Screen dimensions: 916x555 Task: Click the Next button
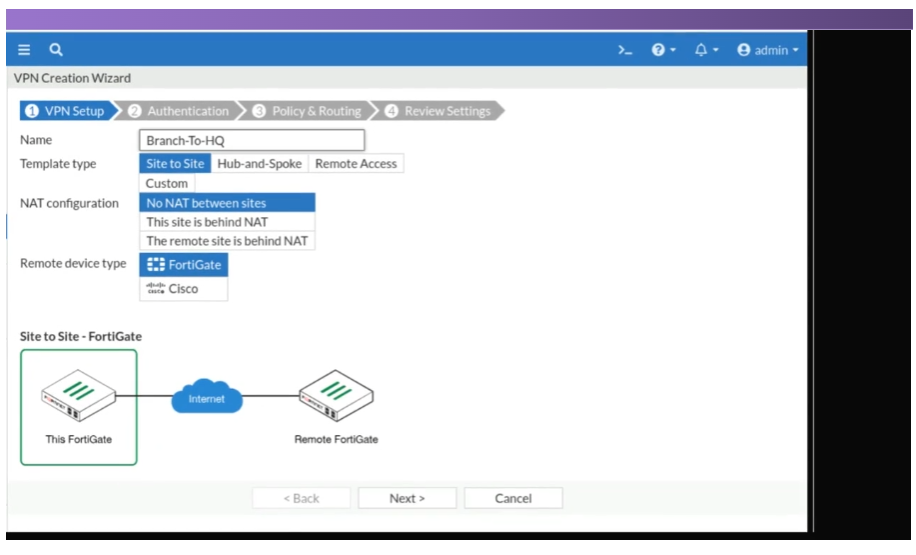(407, 498)
